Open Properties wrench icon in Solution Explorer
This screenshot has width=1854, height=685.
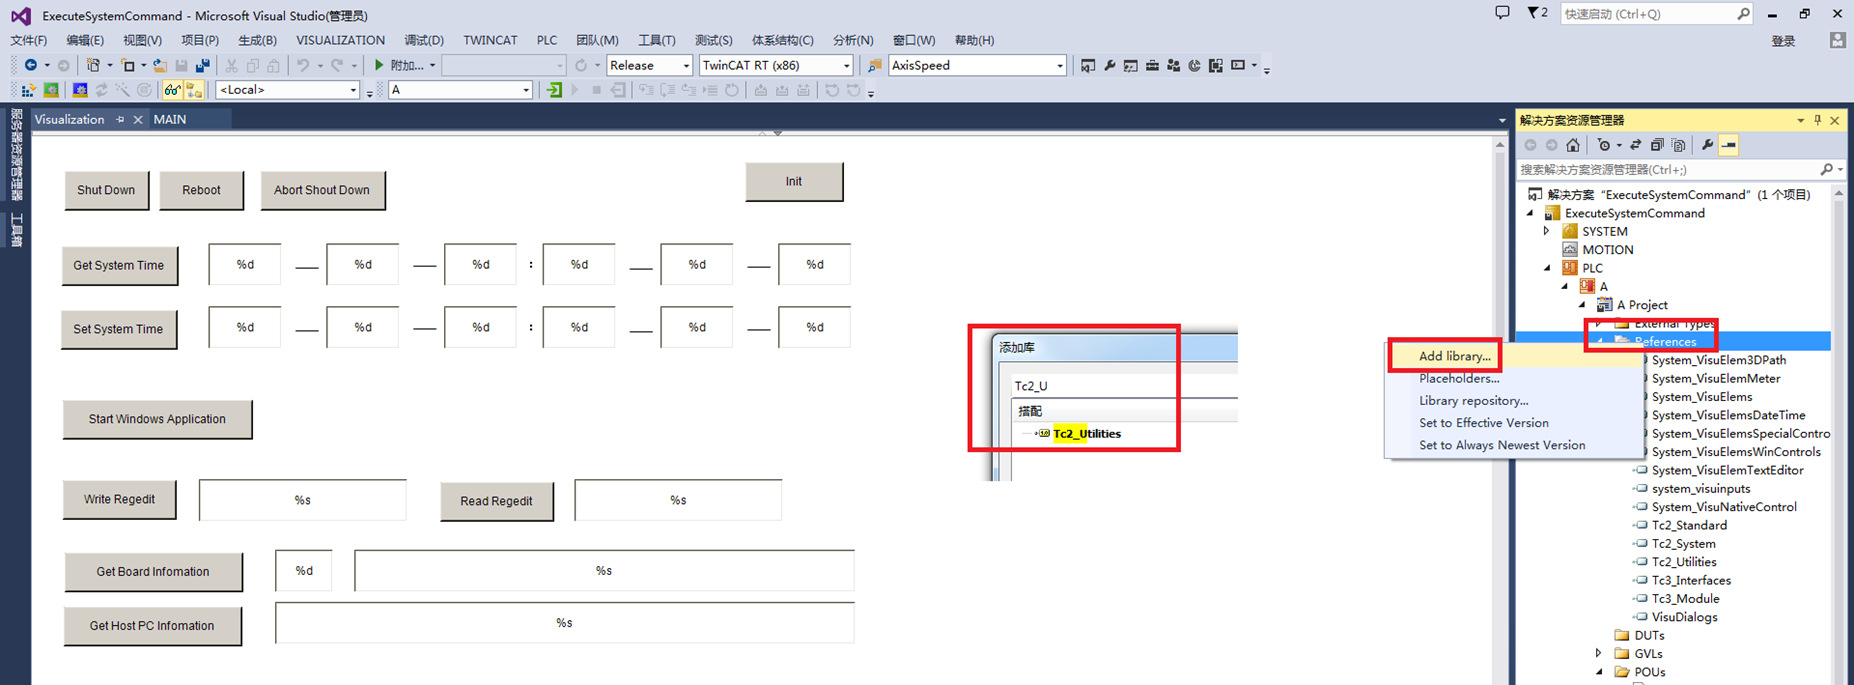pyautogui.click(x=1707, y=145)
